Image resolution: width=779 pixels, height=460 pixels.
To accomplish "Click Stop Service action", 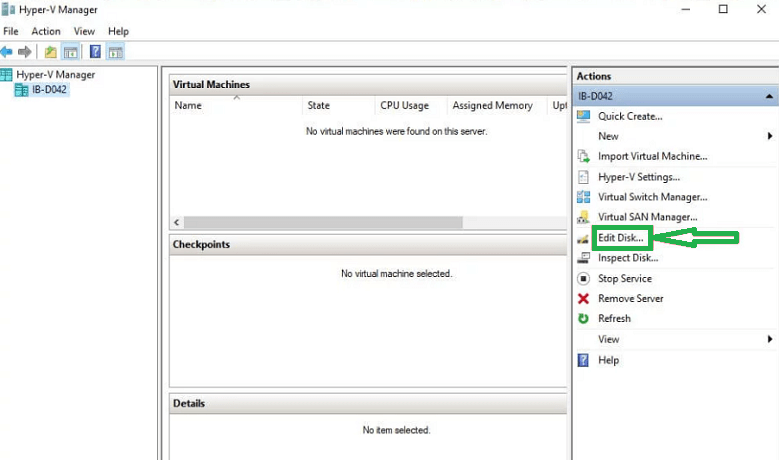I will 624,279.
